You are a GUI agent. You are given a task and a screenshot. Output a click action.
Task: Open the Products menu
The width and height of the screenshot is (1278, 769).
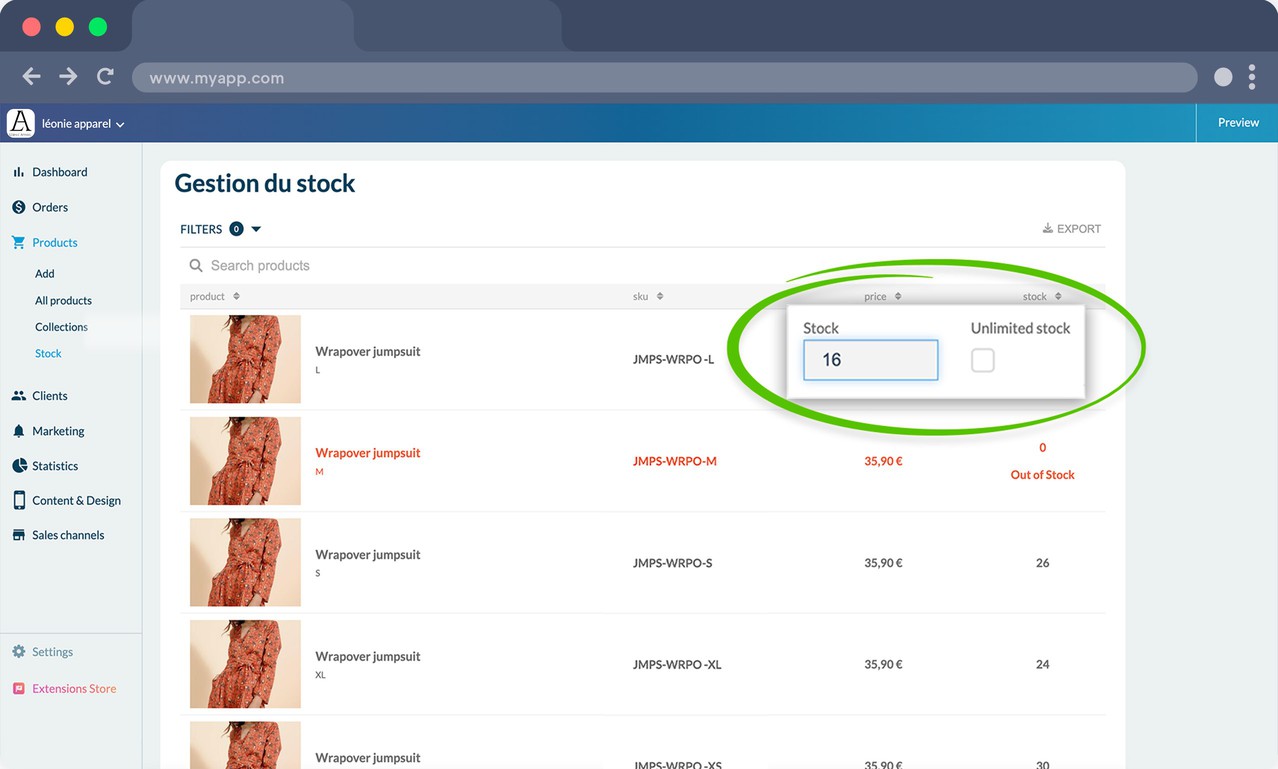[x=55, y=242]
